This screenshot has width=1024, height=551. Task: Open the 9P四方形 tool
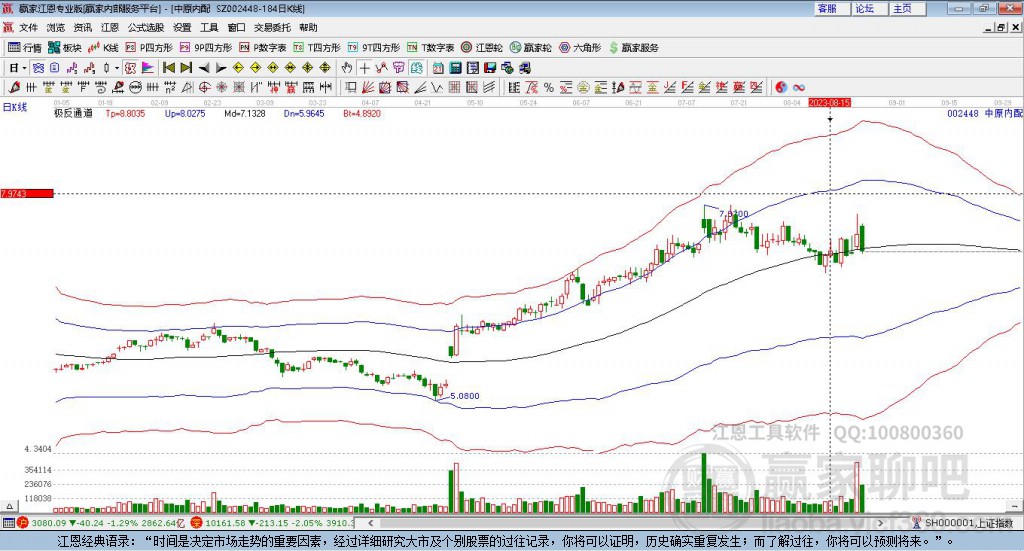click(206, 48)
